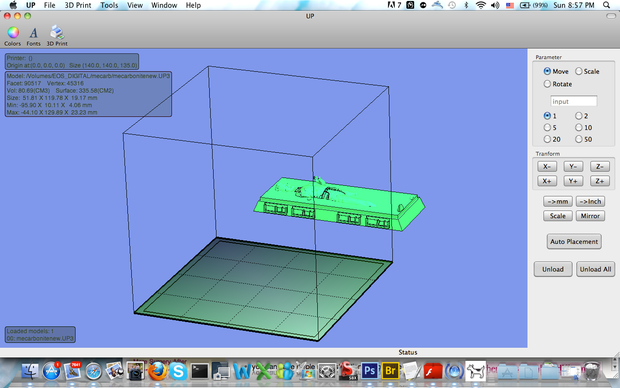Image resolution: width=620 pixels, height=388 pixels.
Task: Open the Spotlight search icon
Action: tap(606, 5)
